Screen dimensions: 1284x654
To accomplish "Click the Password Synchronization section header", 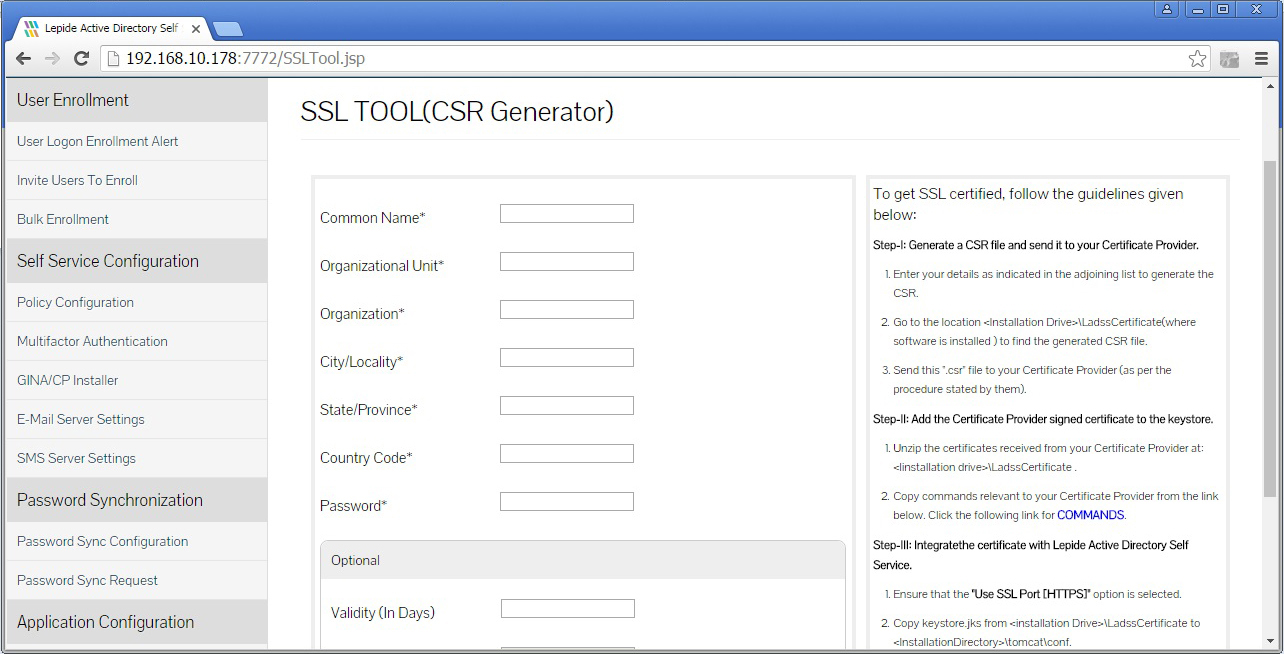I will 137,500.
